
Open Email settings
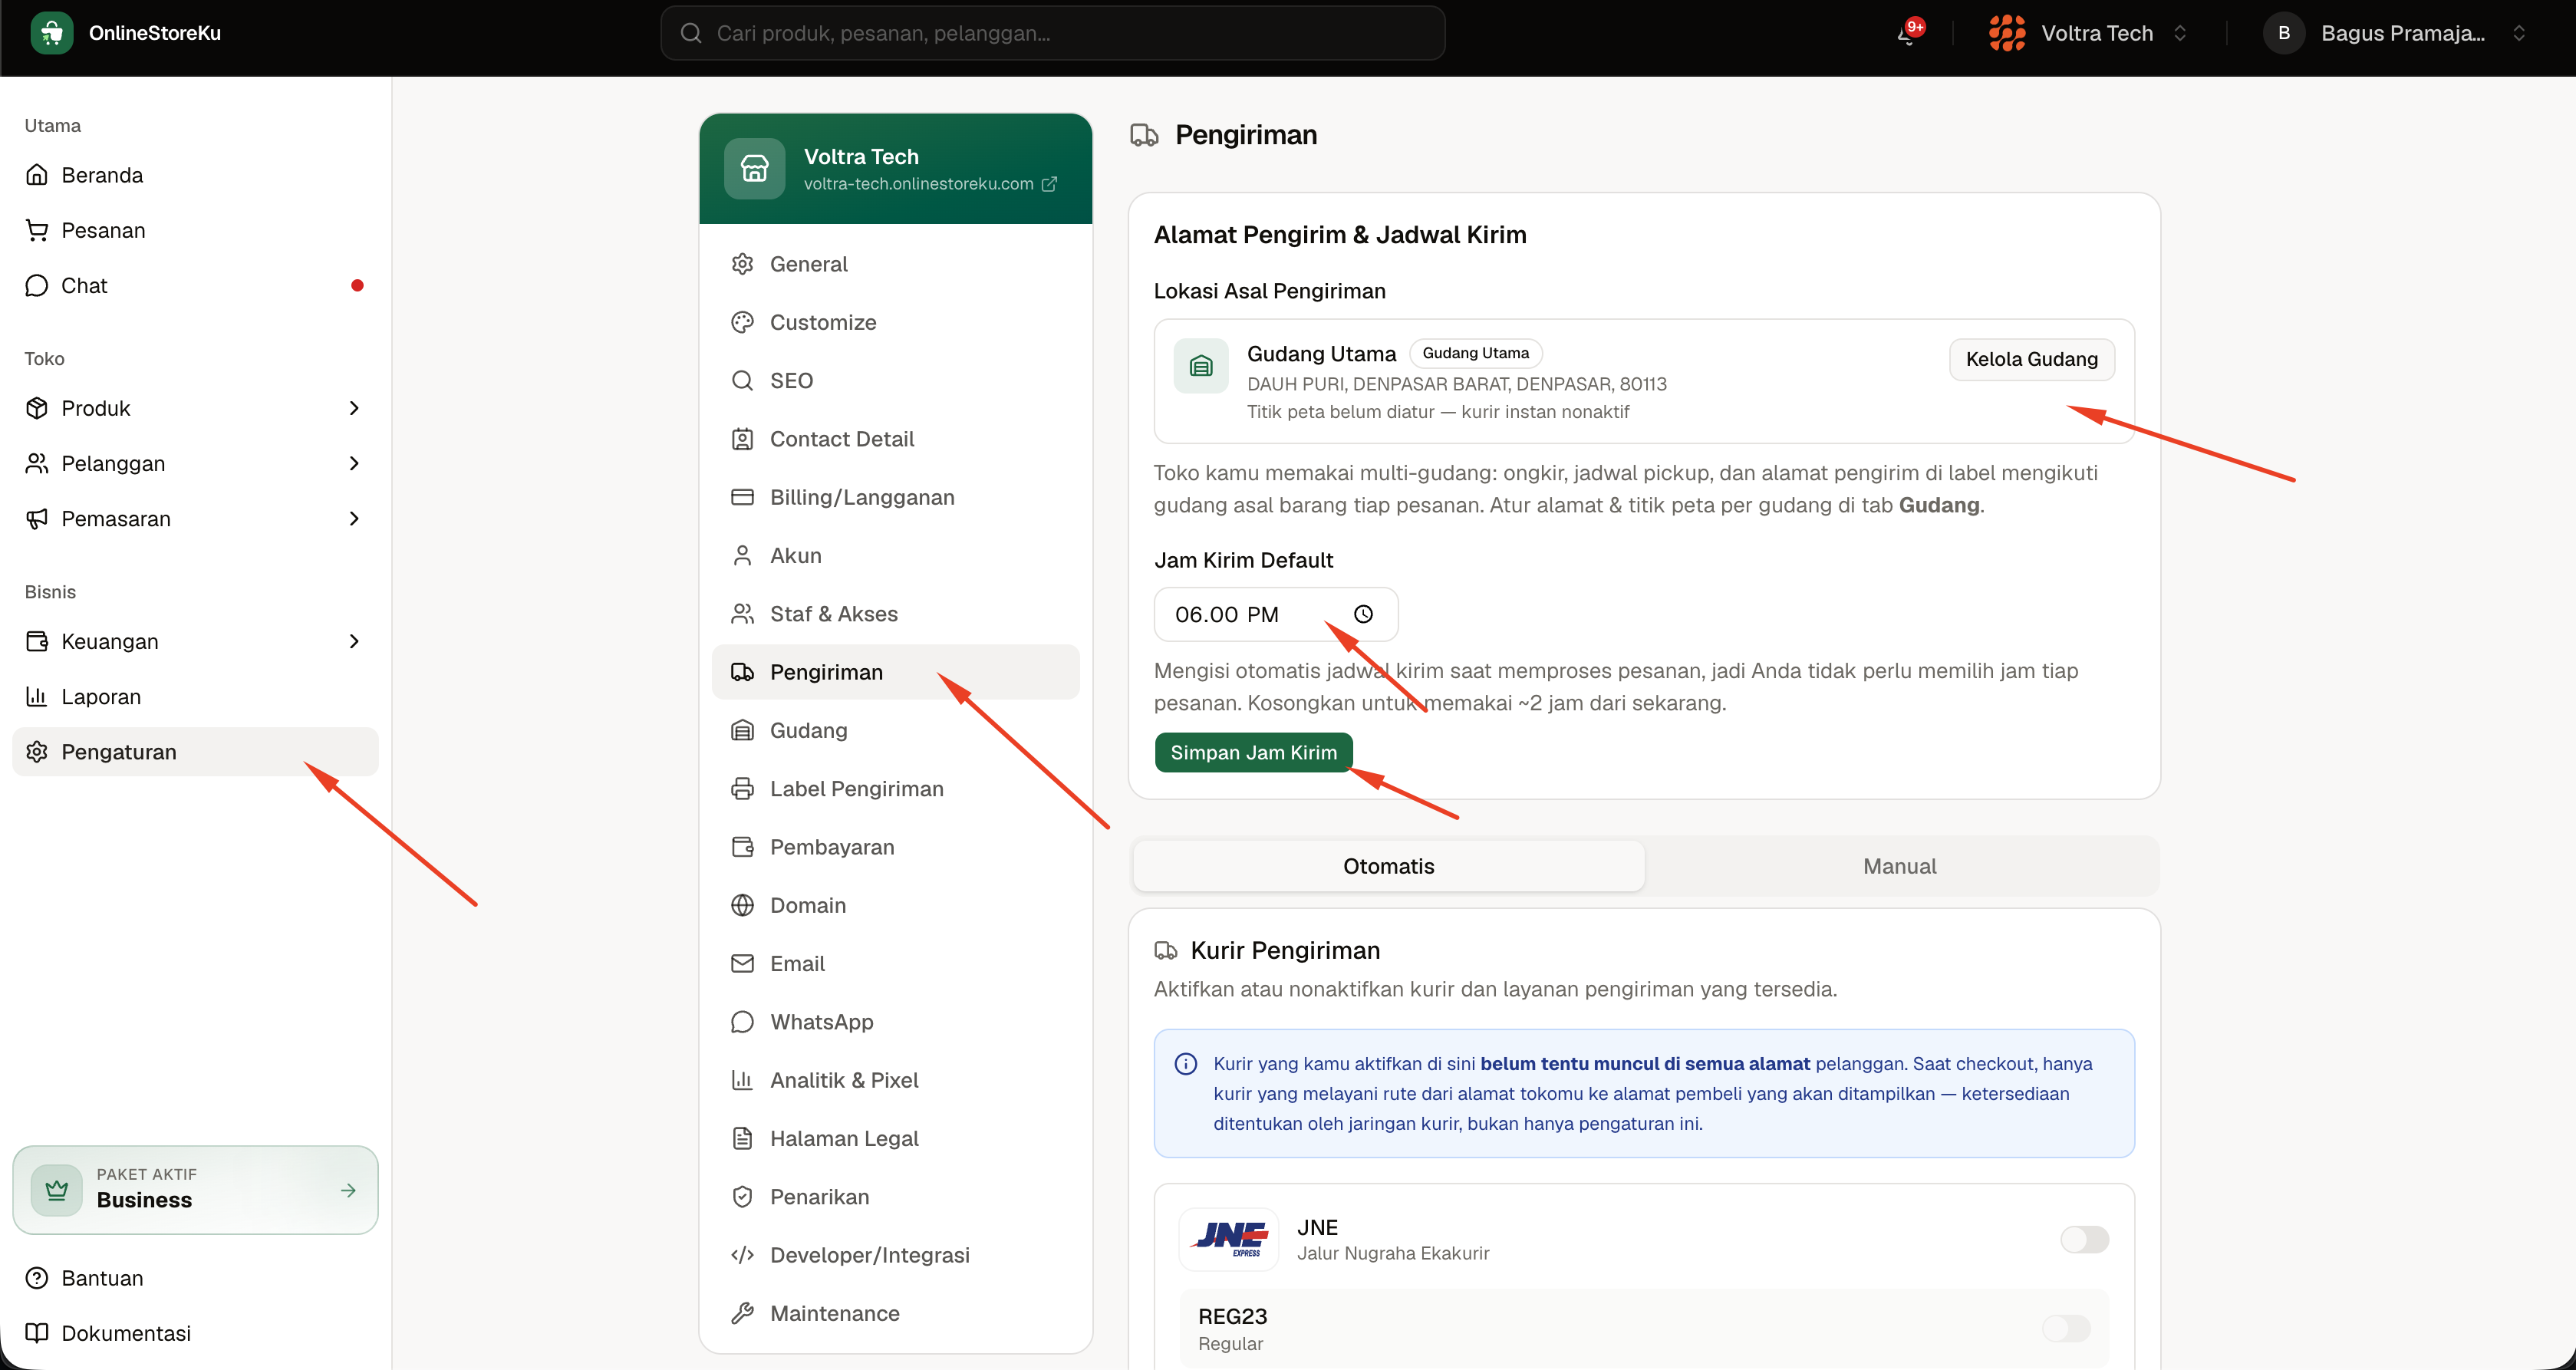895,963
